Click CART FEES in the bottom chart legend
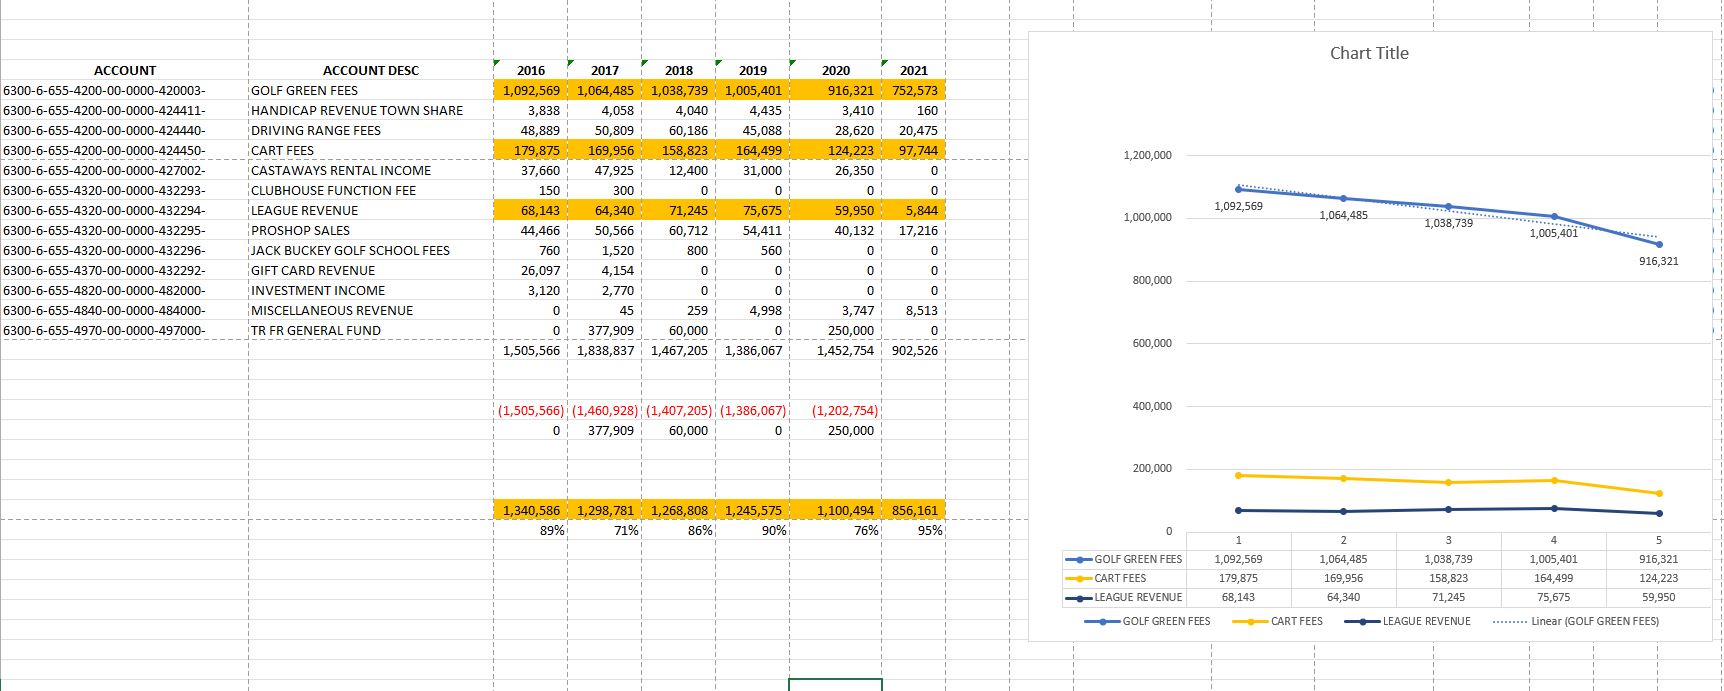This screenshot has width=1724, height=691. pyautogui.click(x=1296, y=621)
